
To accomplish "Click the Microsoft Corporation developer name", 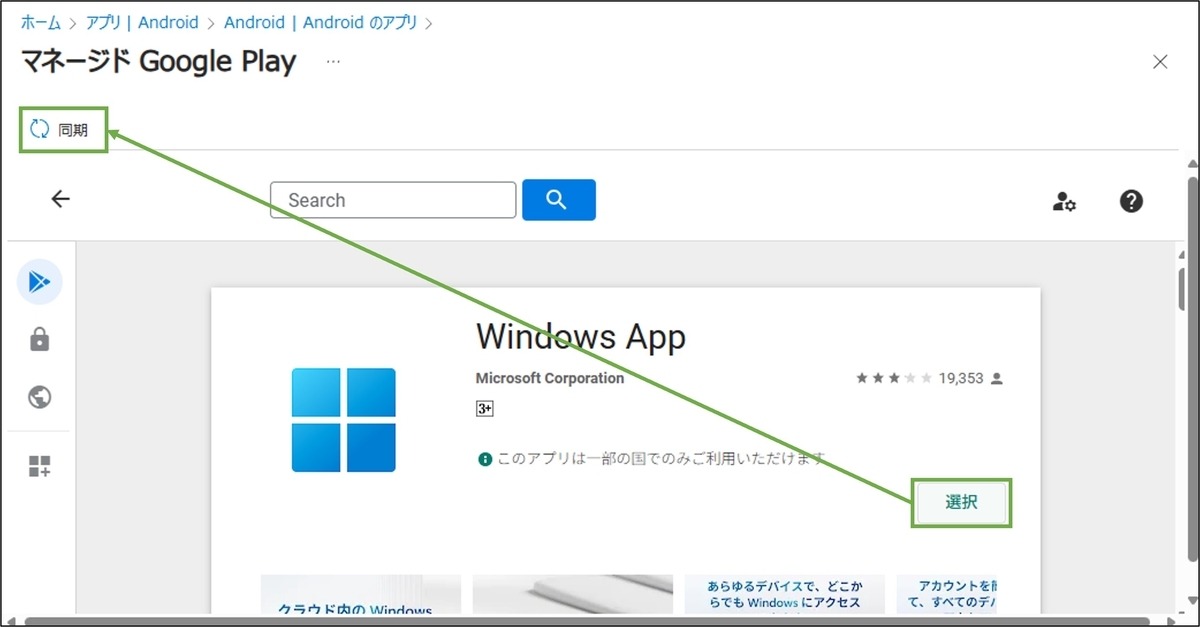I will (x=550, y=379).
